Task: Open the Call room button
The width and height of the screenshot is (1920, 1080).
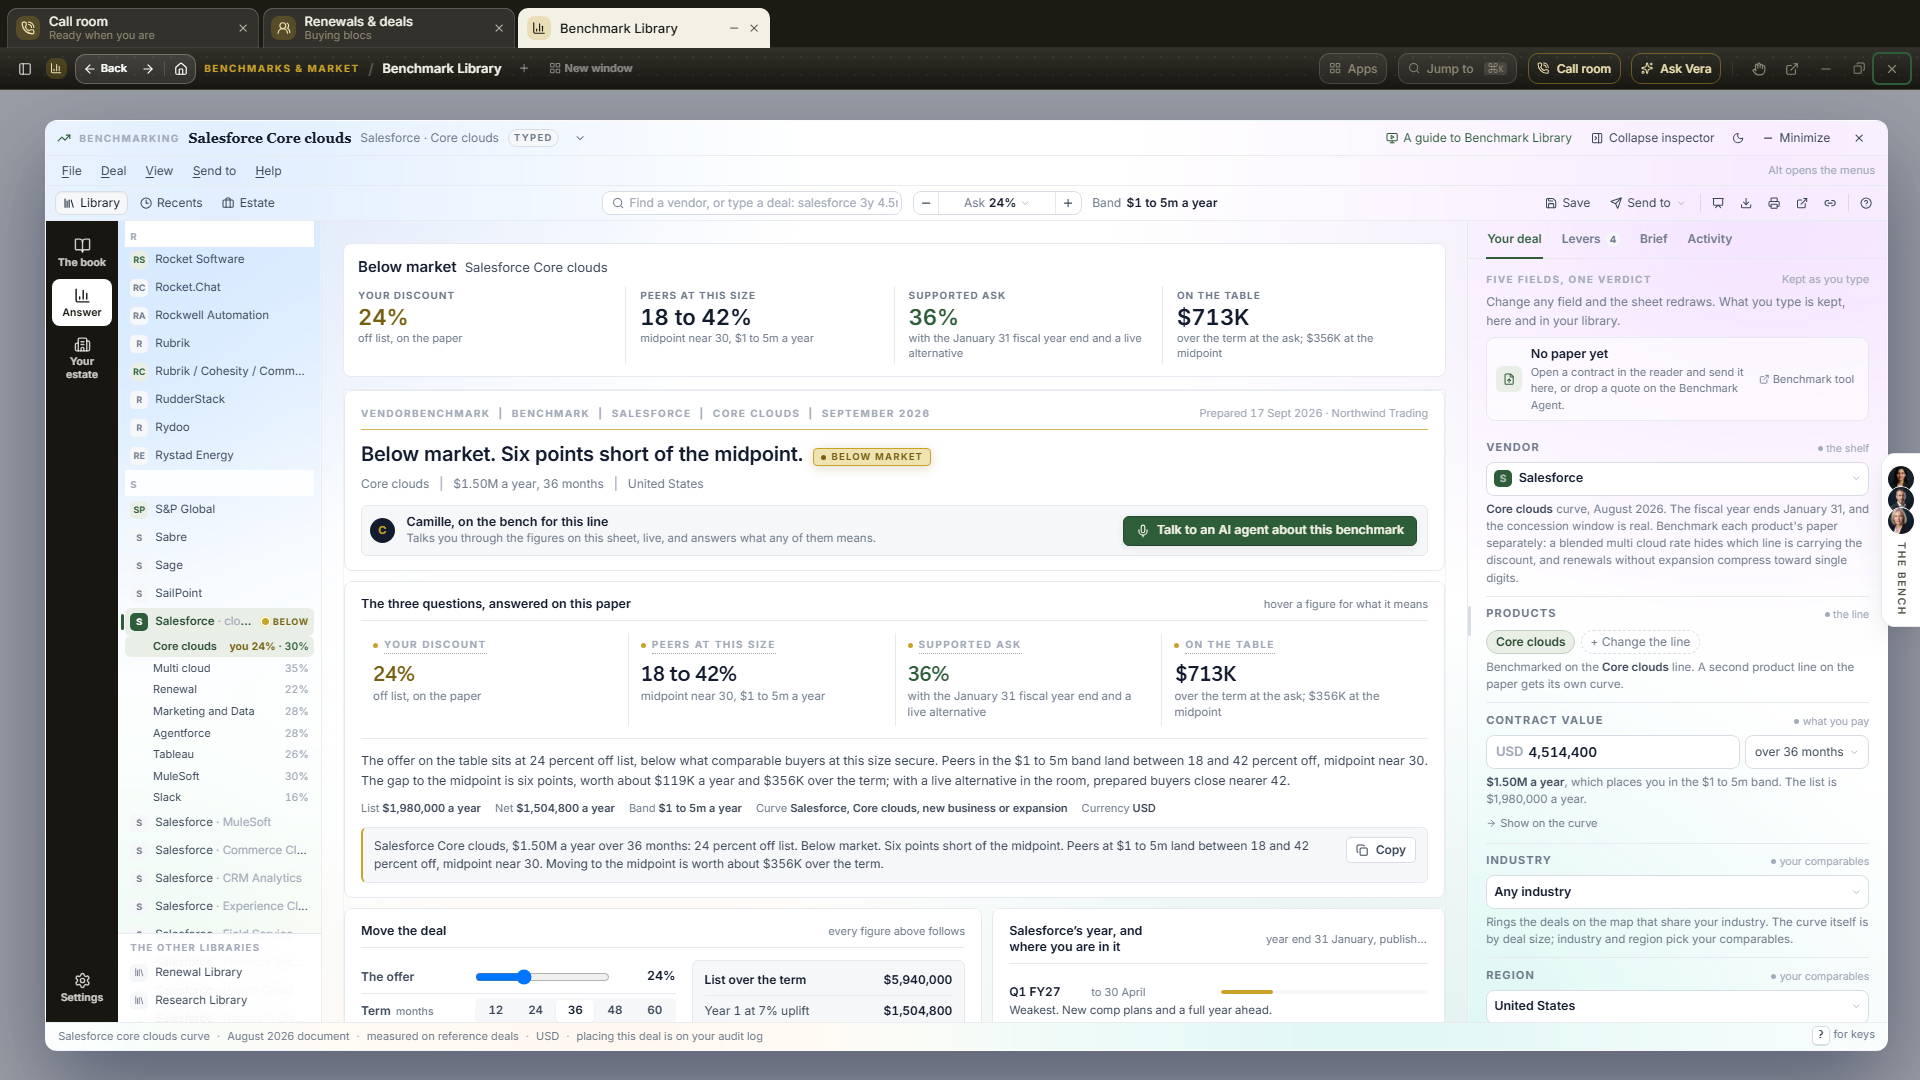Action: pyautogui.click(x=1574, y=69)
